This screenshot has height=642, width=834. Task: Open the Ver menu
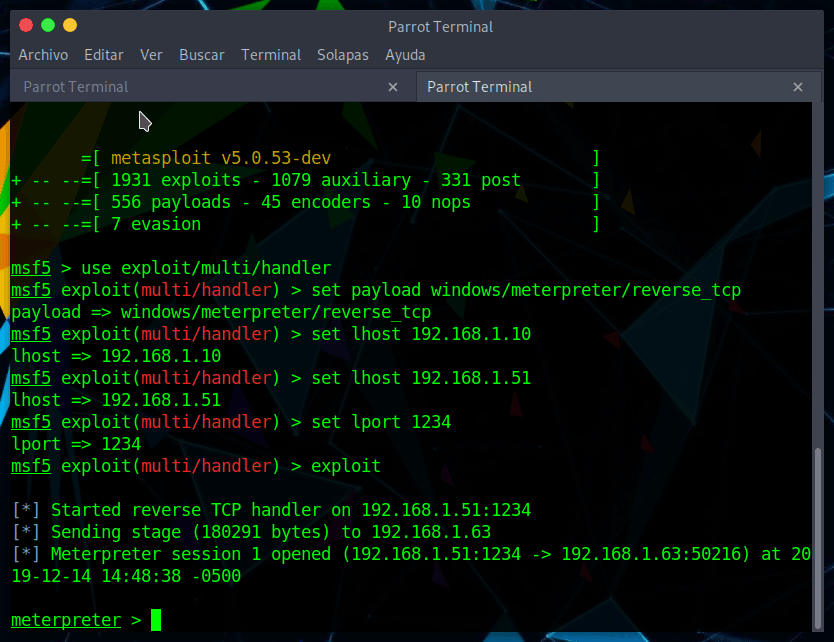point(151,55)
